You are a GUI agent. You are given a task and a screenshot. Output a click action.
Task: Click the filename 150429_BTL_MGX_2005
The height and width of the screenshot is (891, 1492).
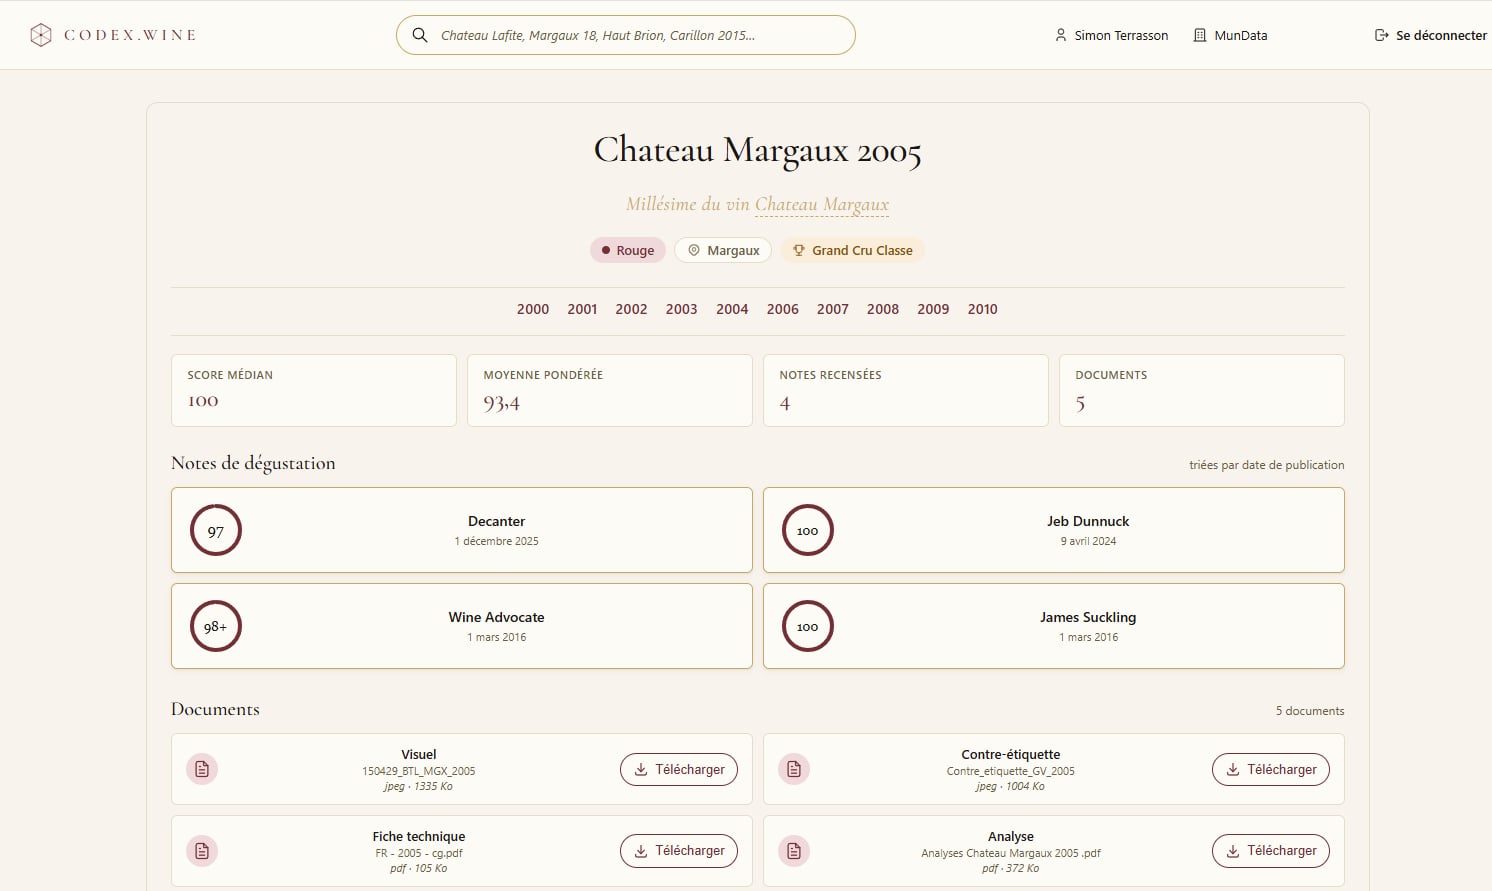pos(419,771)
